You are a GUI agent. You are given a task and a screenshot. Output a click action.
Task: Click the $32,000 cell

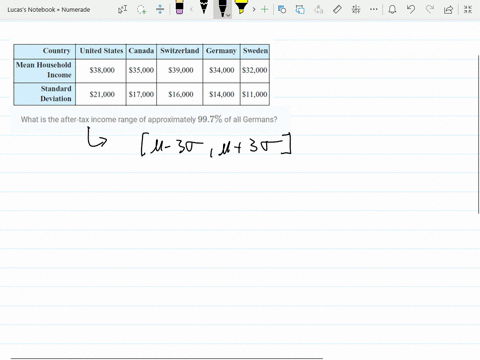[255, 70]
